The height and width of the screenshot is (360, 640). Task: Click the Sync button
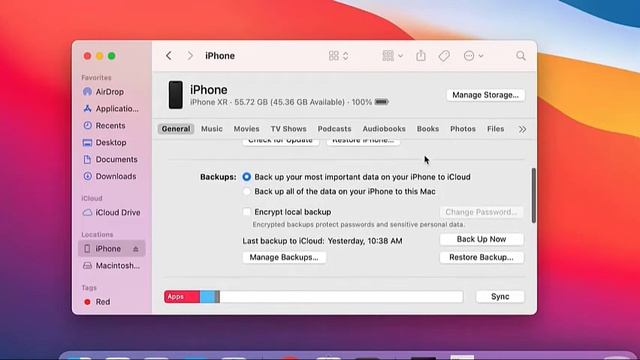500,297
